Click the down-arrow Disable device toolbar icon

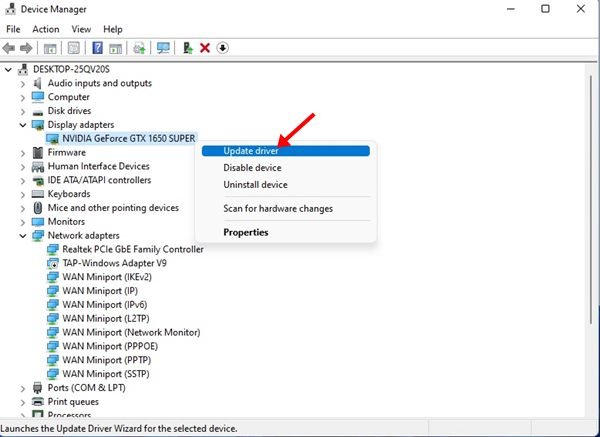point(222,47)
